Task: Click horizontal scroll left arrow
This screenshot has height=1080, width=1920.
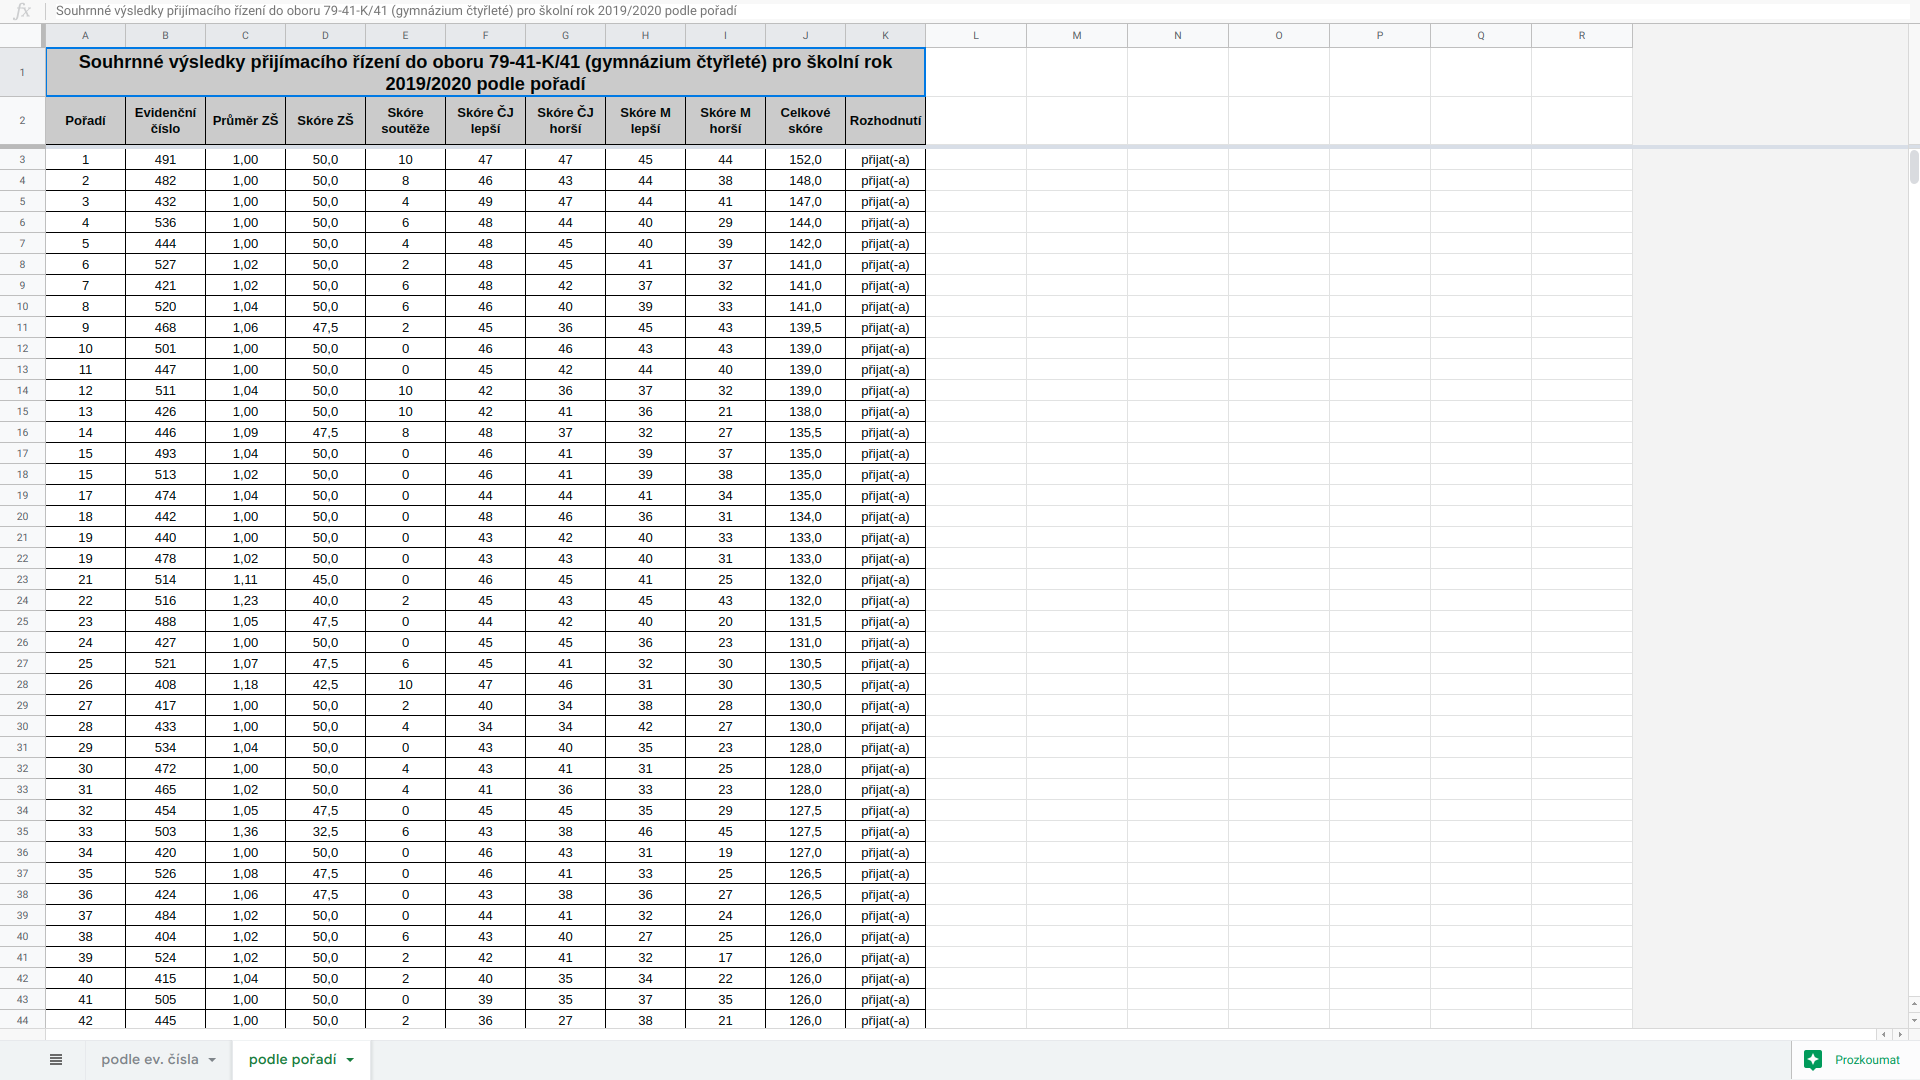Action: pos(1884,1035)
